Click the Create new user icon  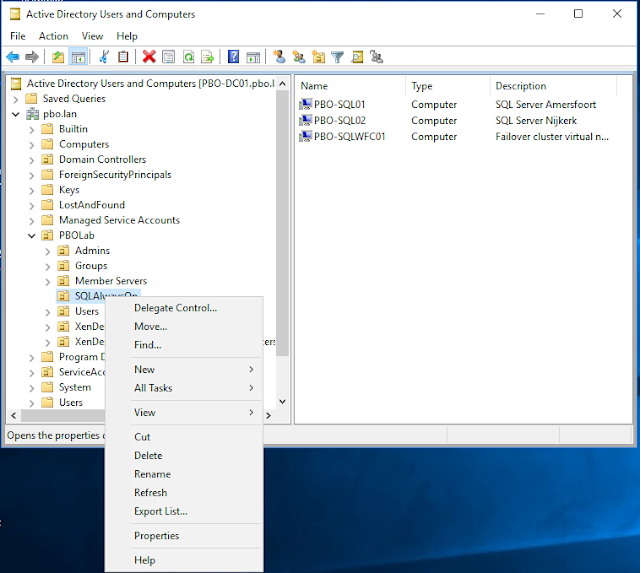pyautogui.click(x=279, y=57)
